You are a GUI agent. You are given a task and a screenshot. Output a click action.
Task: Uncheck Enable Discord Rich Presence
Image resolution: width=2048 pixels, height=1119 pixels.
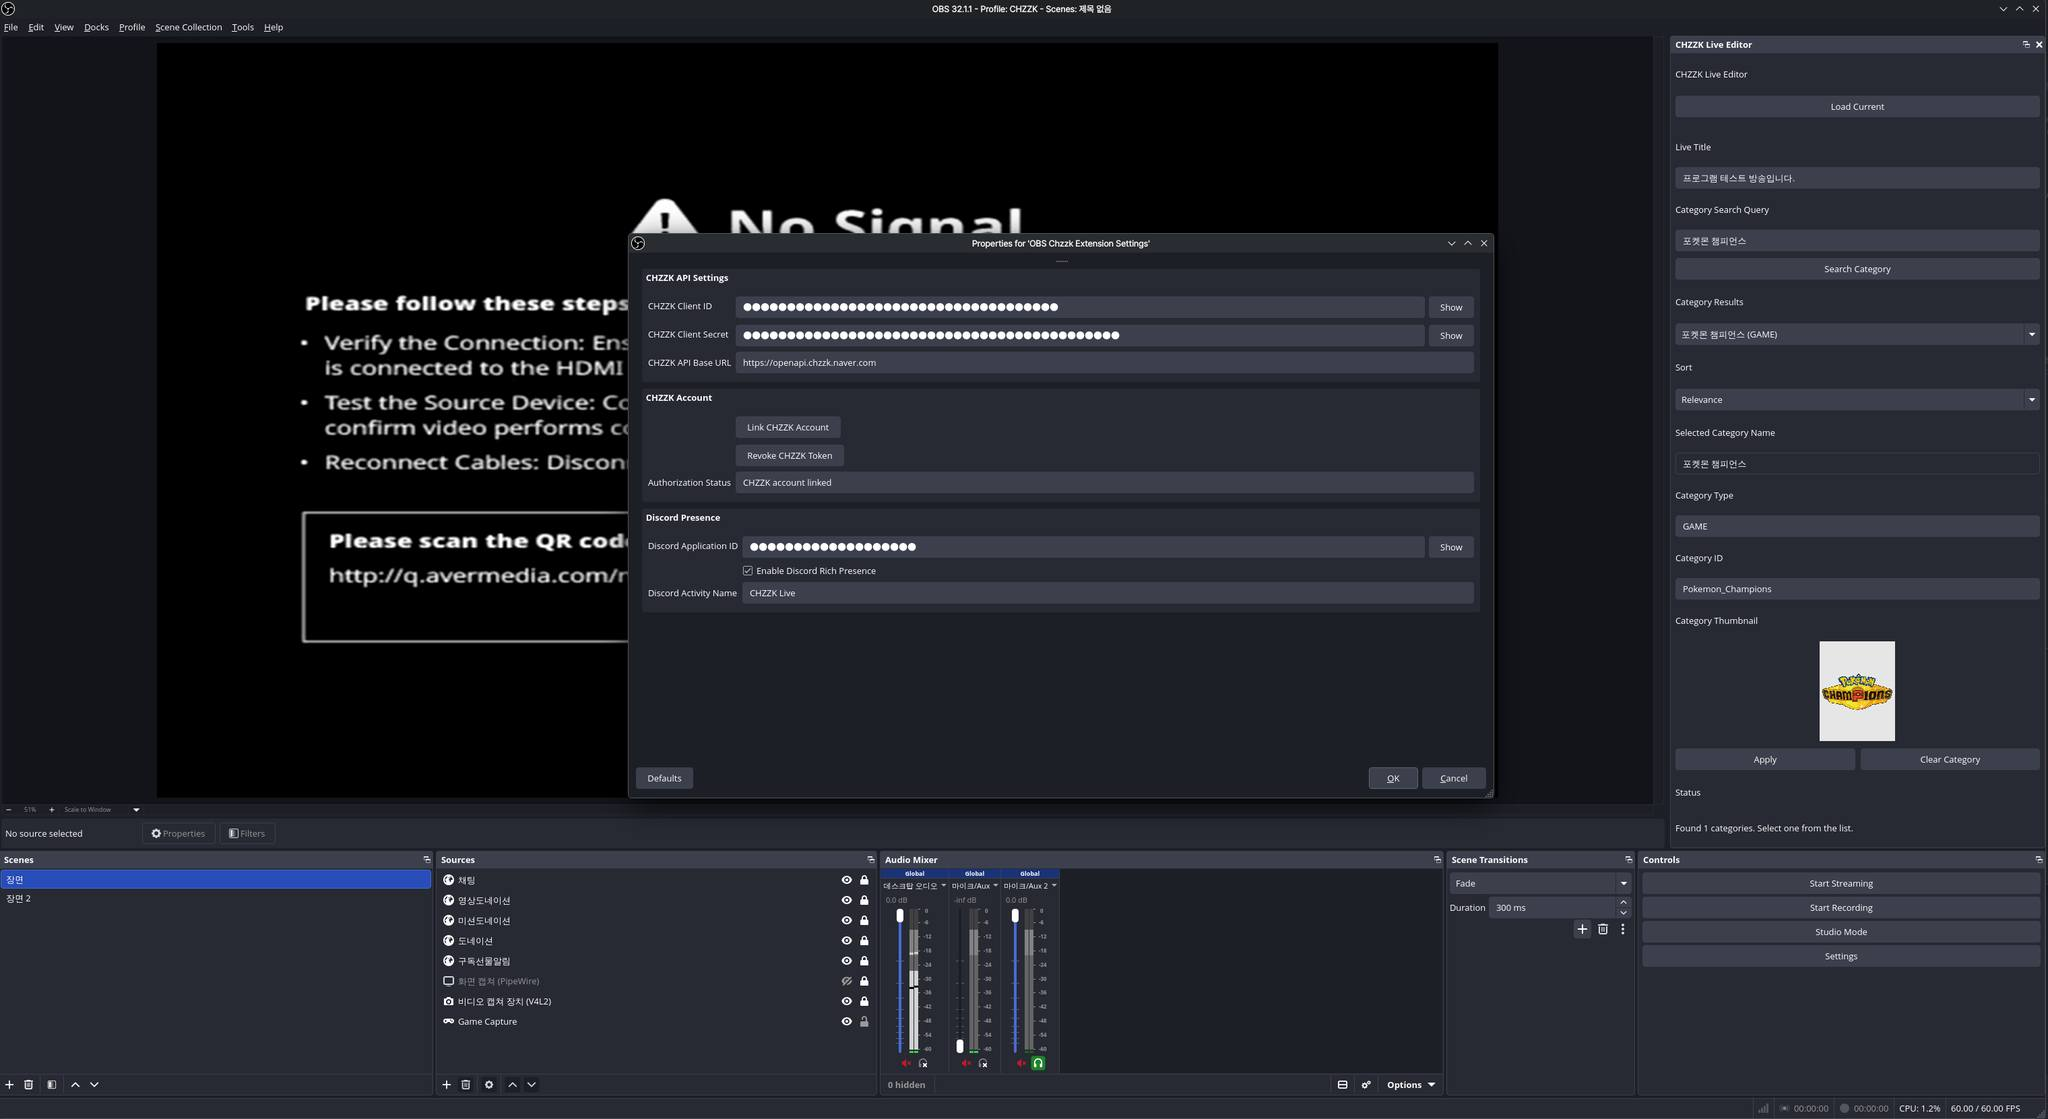[x=748, y=571]
